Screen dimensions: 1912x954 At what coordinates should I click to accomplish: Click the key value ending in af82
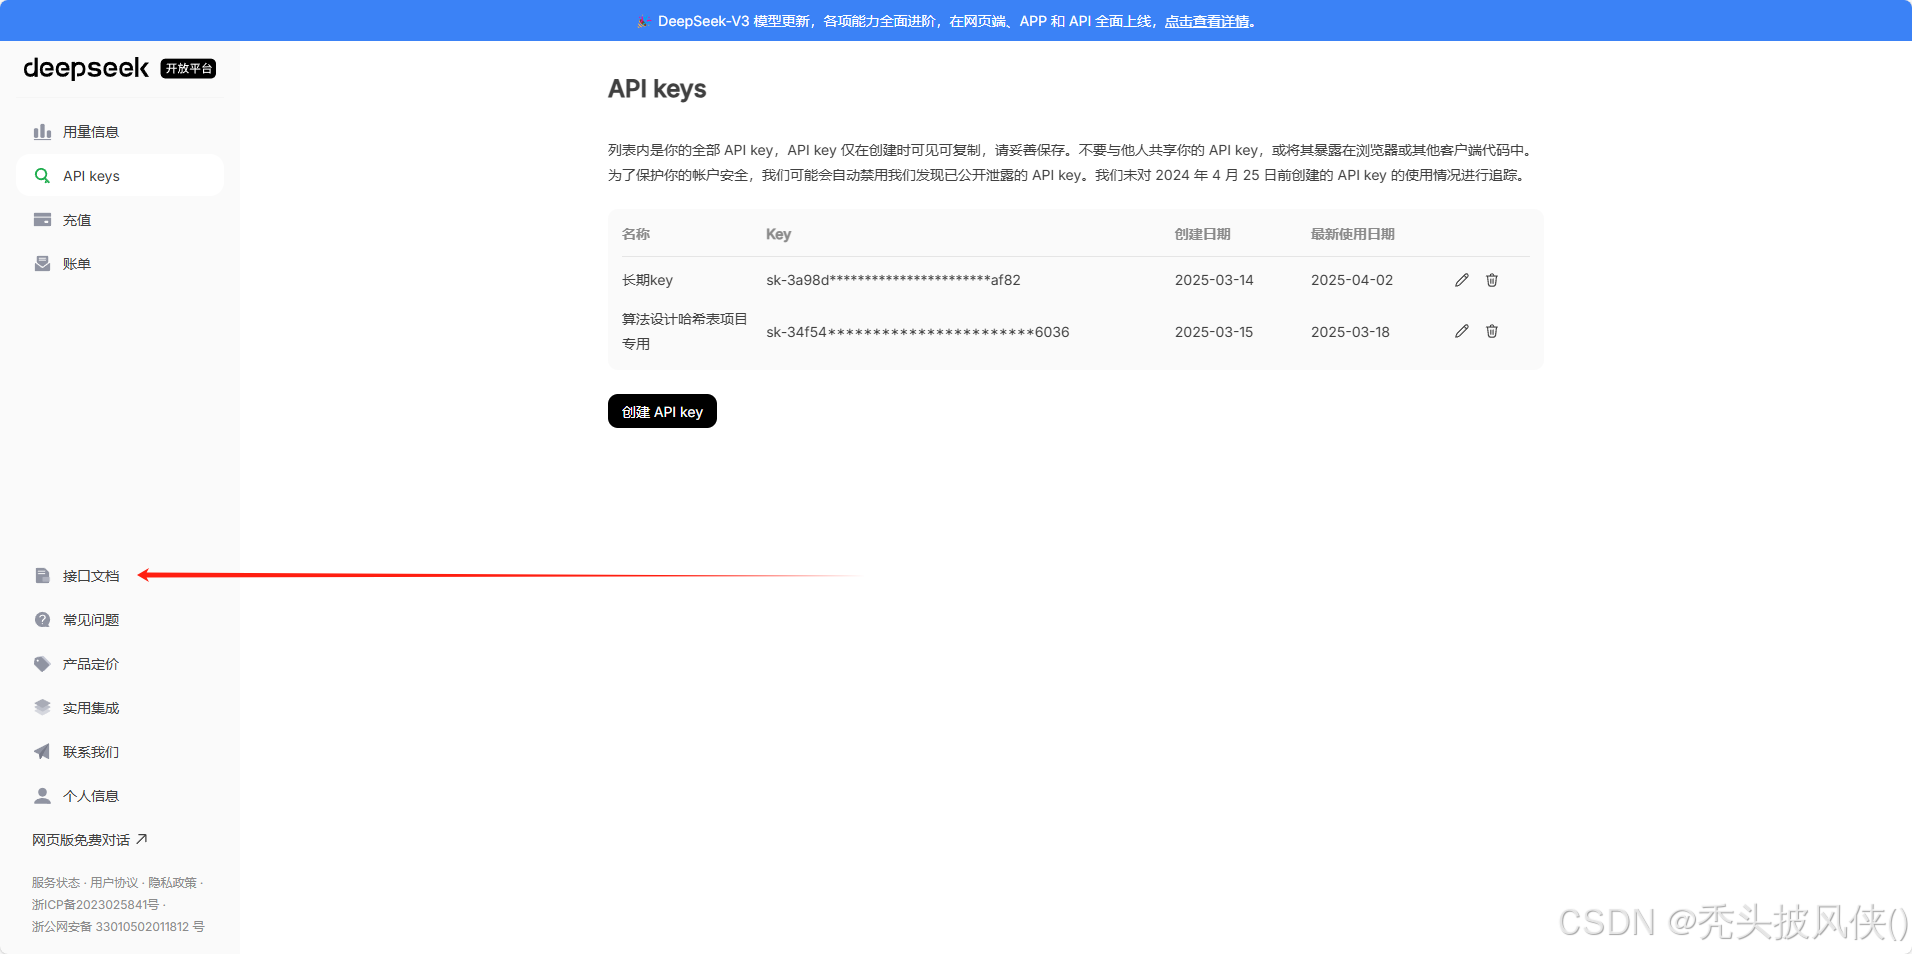coord(893,280)
